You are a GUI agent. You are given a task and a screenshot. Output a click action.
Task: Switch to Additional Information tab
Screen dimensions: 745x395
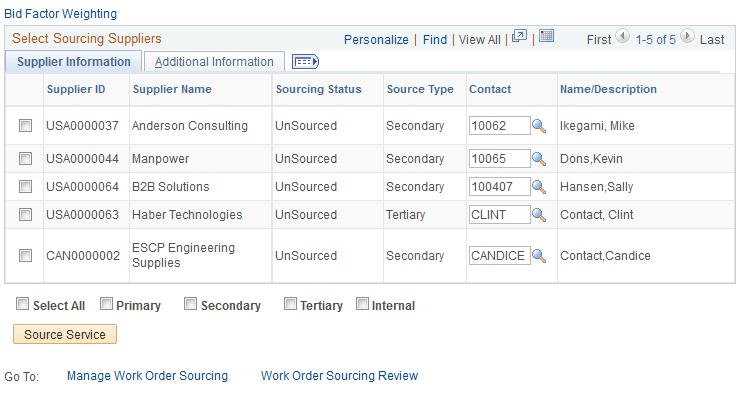tap(214, 62)
